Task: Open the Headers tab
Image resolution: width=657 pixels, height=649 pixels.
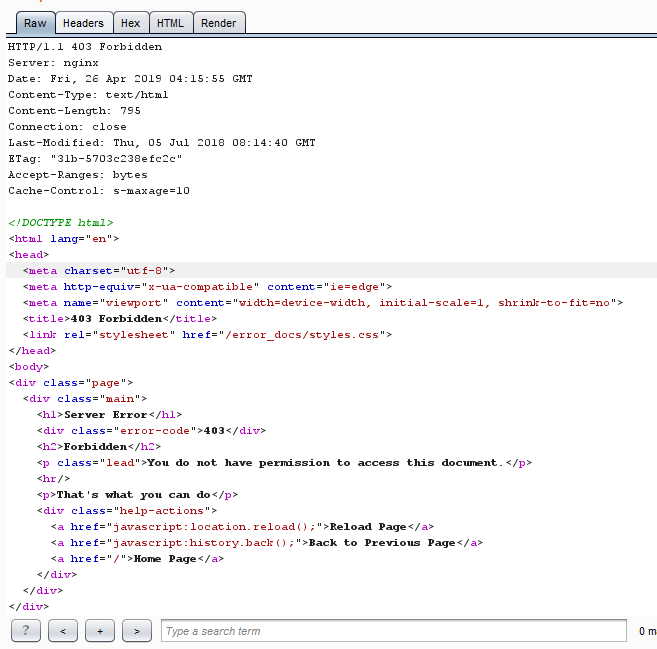Action: tap(83, 23)
